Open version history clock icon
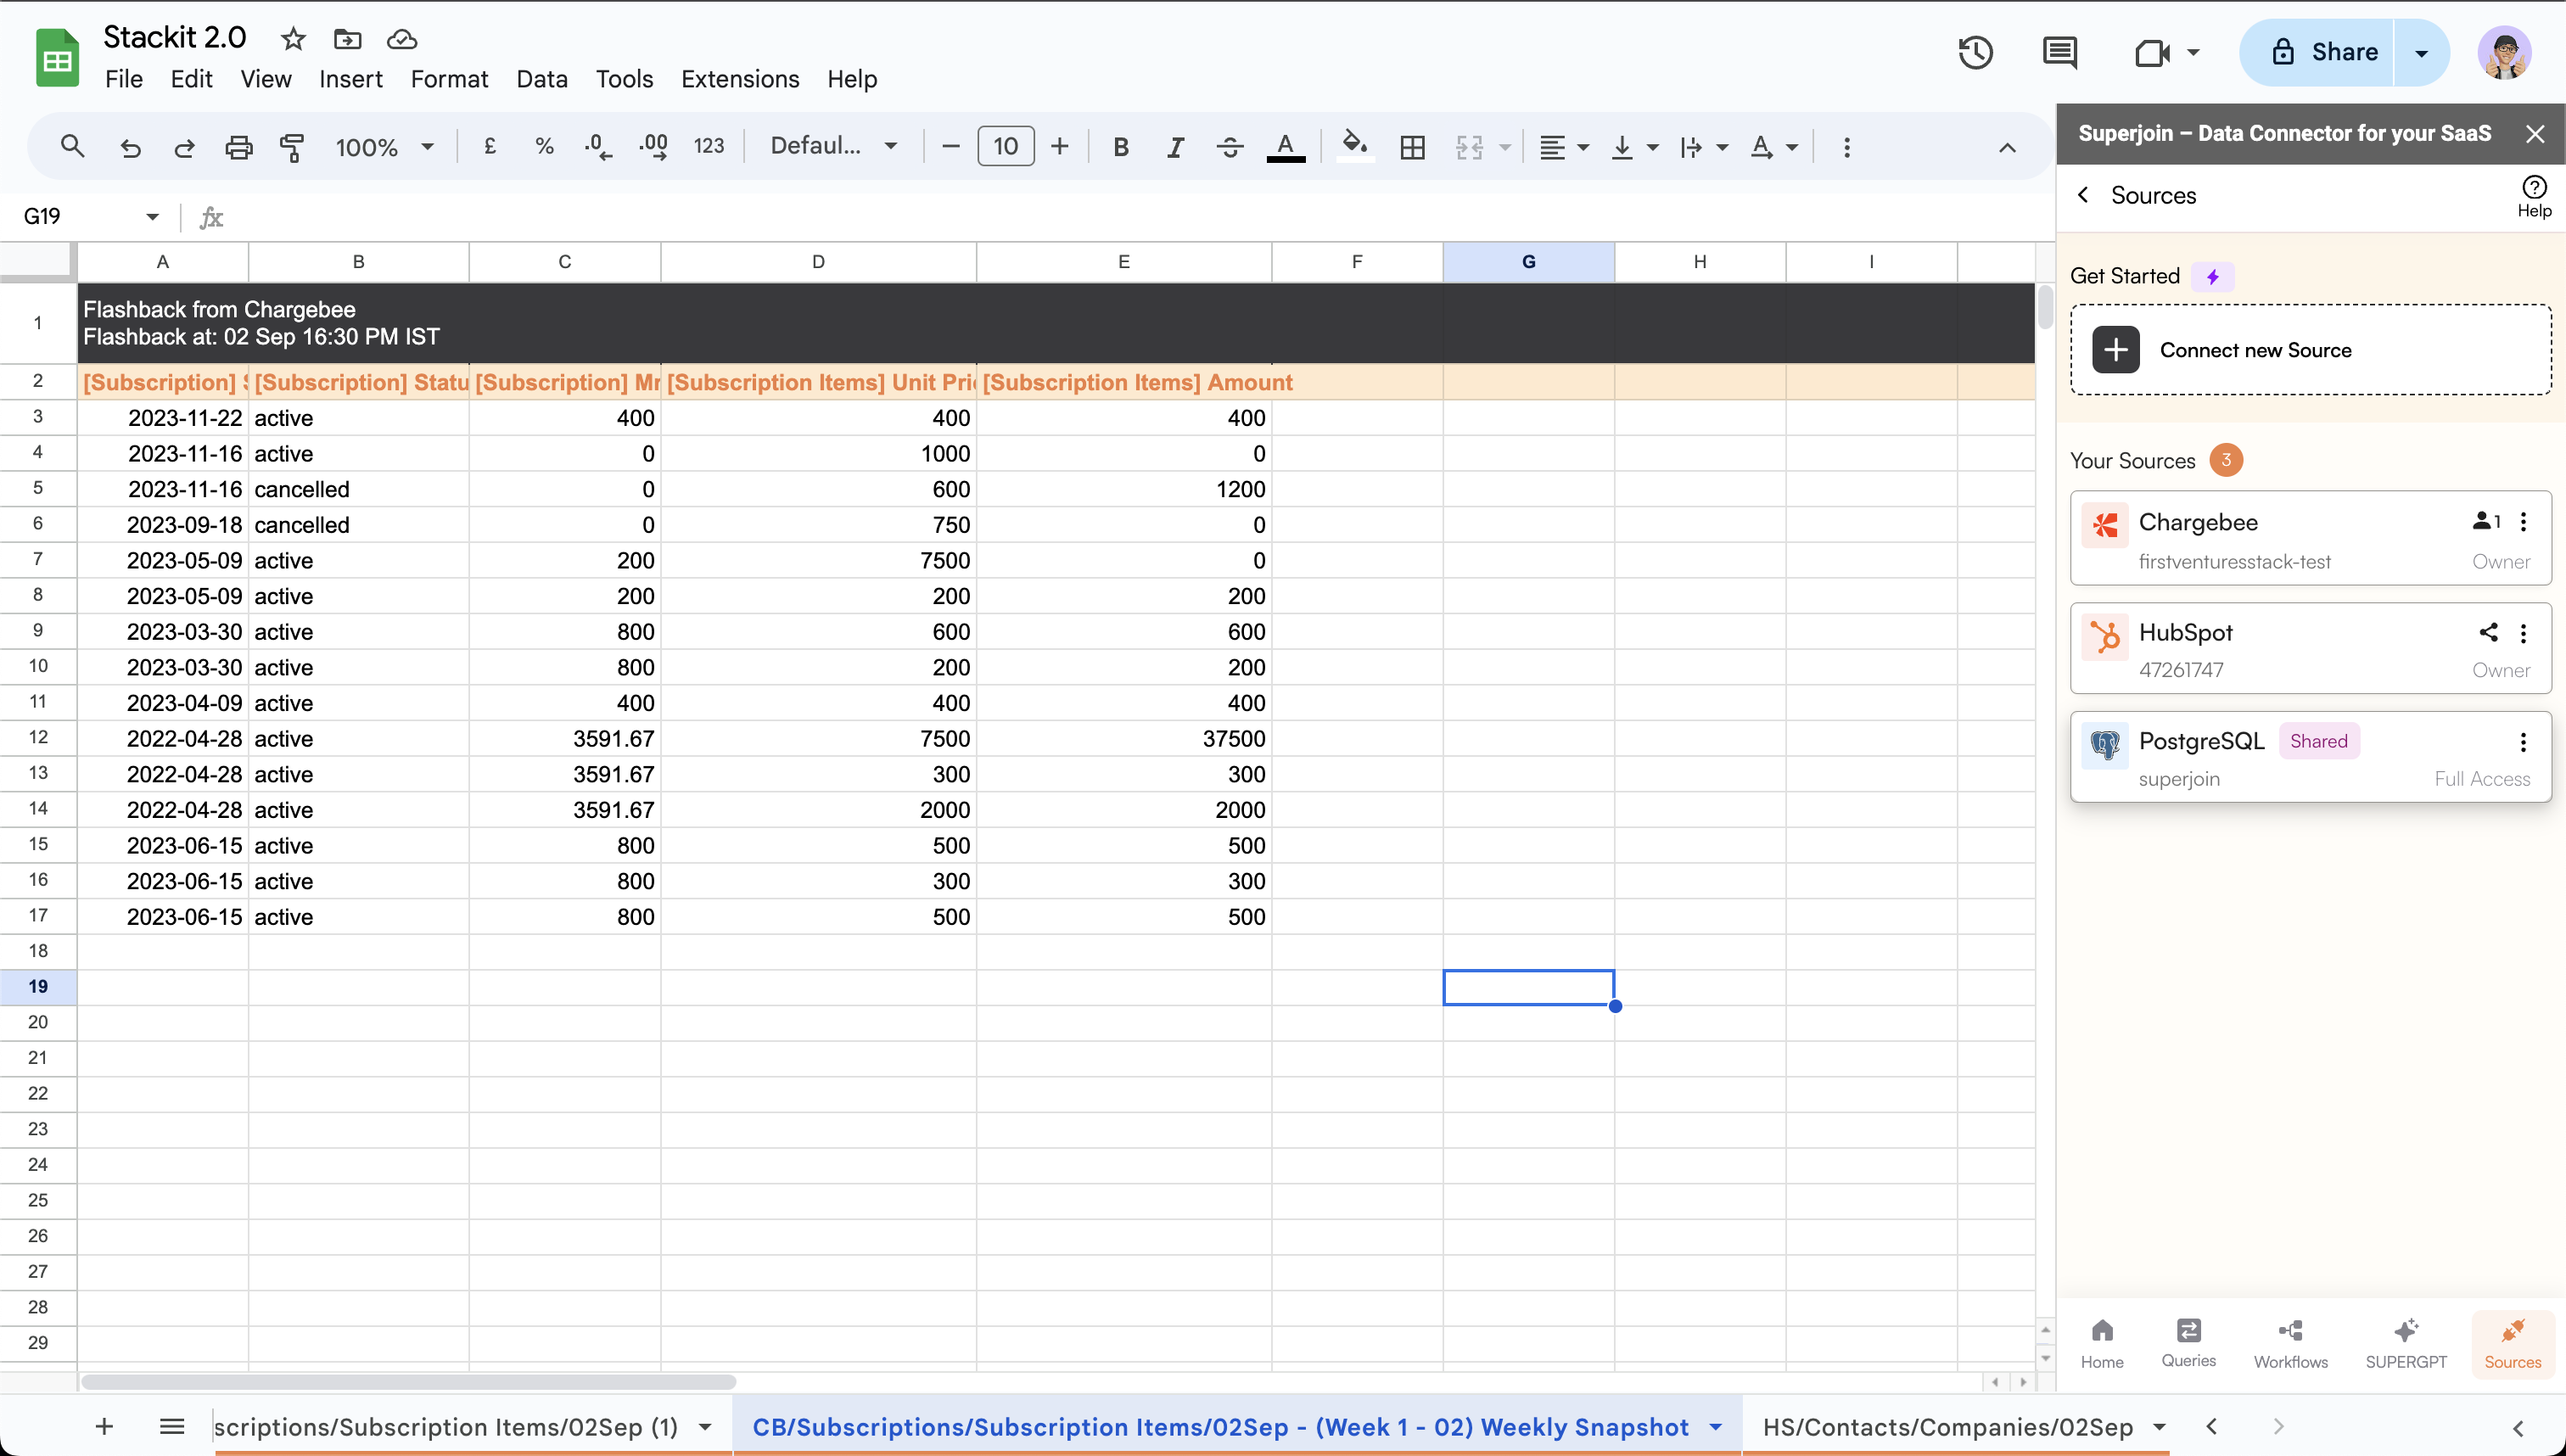 (1975, 52)
